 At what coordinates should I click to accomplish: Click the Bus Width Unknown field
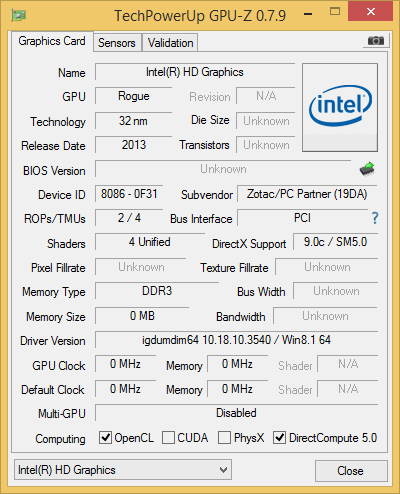click(336, 291)
